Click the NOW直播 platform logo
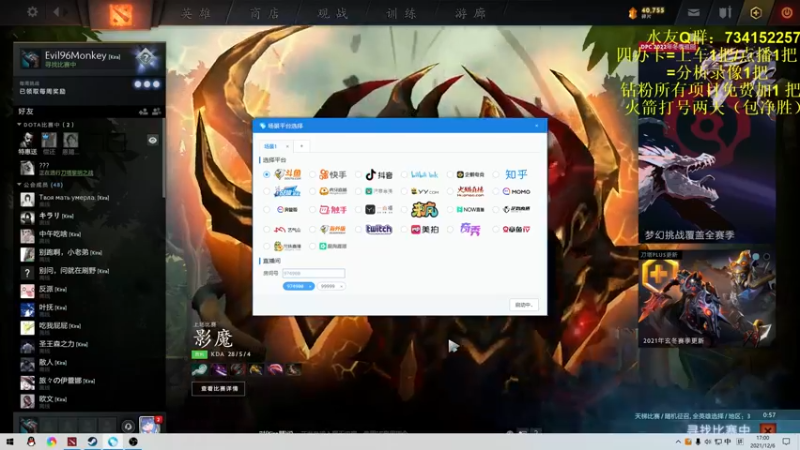This screenshot has height=450, width=800. coord(470,209)
